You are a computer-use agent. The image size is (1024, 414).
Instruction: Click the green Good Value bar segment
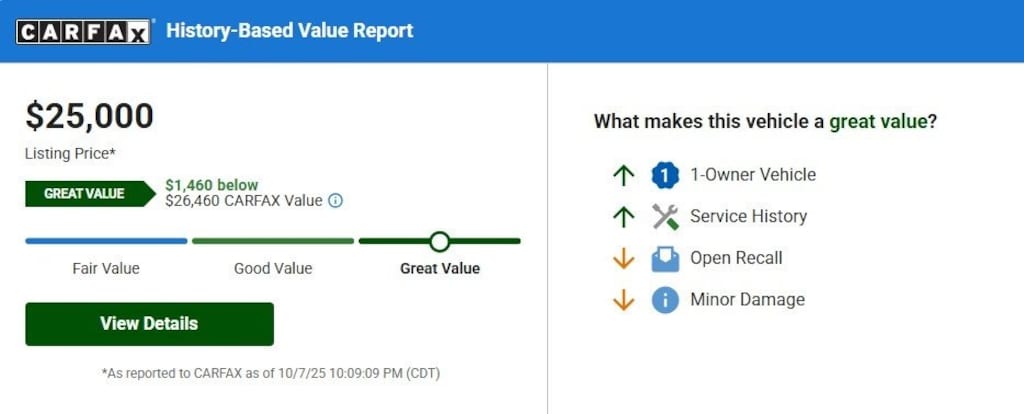273,241
